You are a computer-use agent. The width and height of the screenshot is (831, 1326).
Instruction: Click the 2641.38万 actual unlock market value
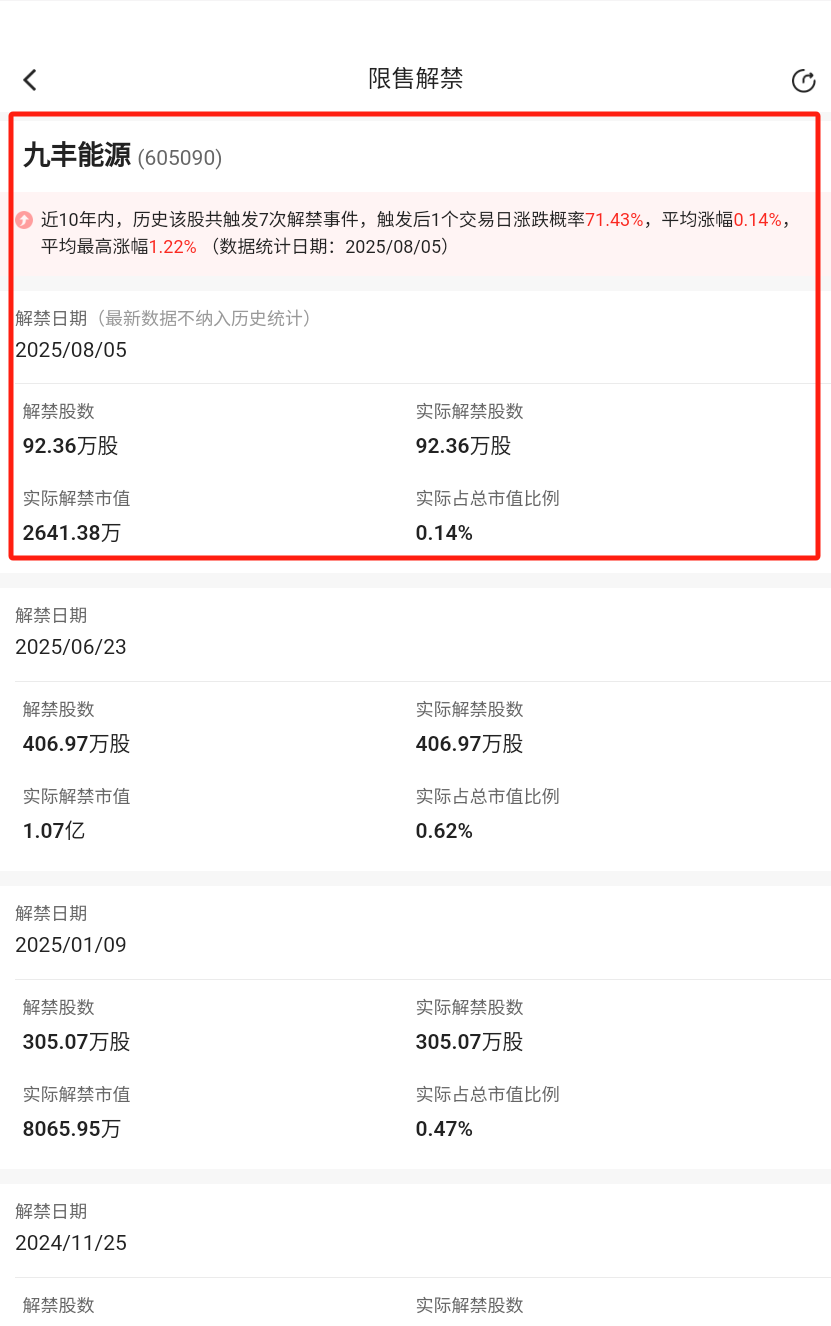click(x=72, y=533)
